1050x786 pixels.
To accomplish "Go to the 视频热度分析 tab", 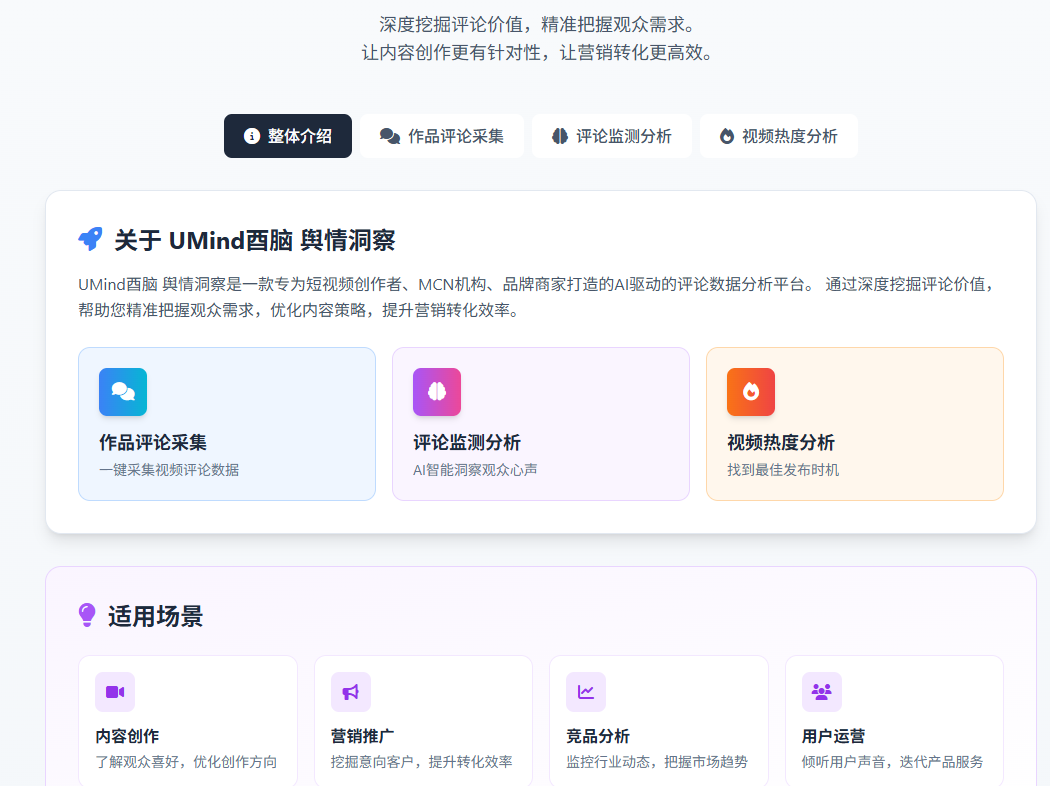I will 779,136.
